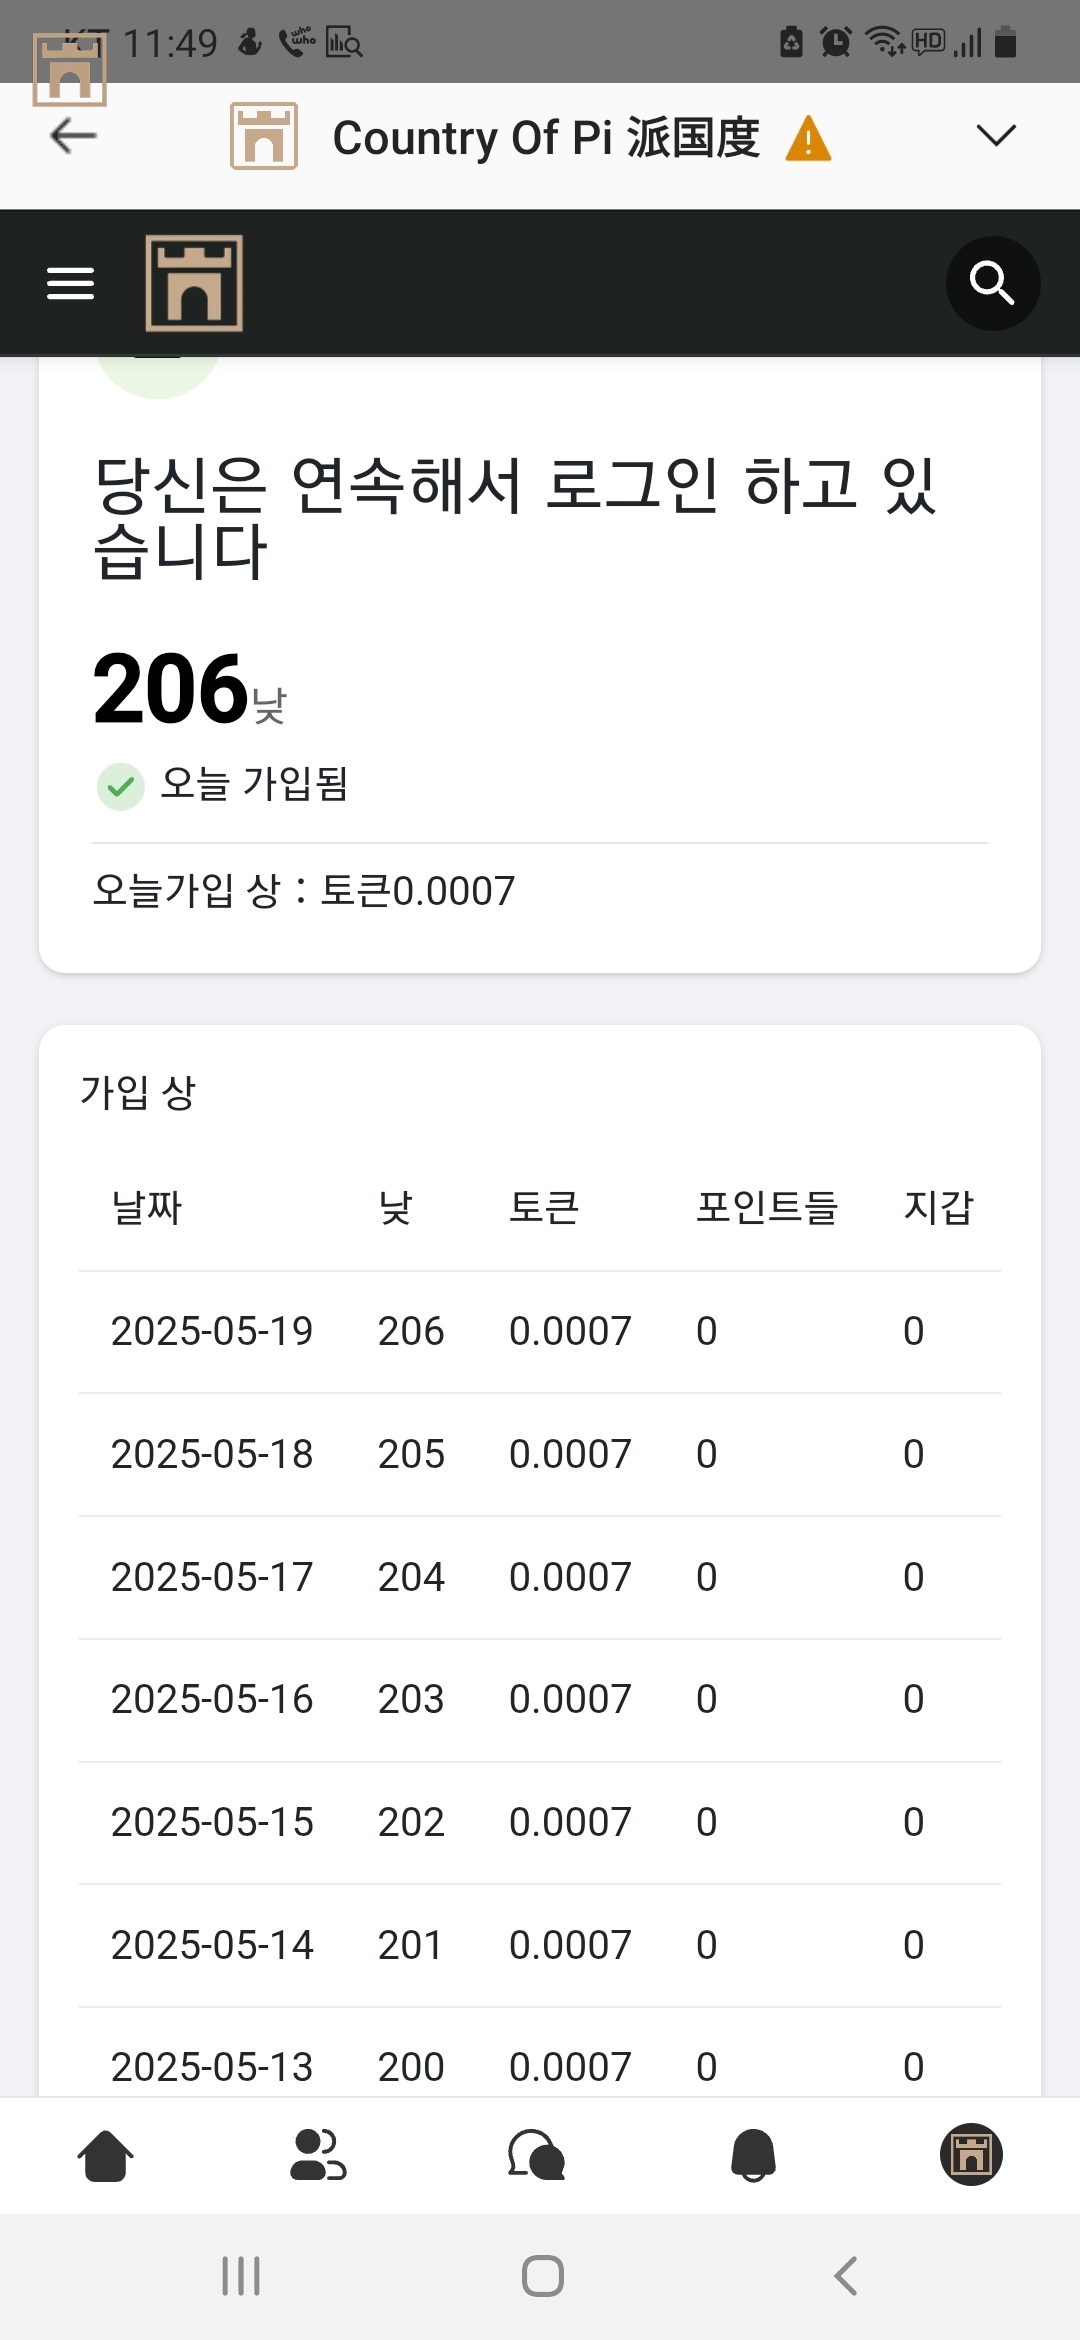Expand the chevron dropdown in title bar
Image resolution: width=1080 pixels, height=2340 pixels.
[996, 135]
